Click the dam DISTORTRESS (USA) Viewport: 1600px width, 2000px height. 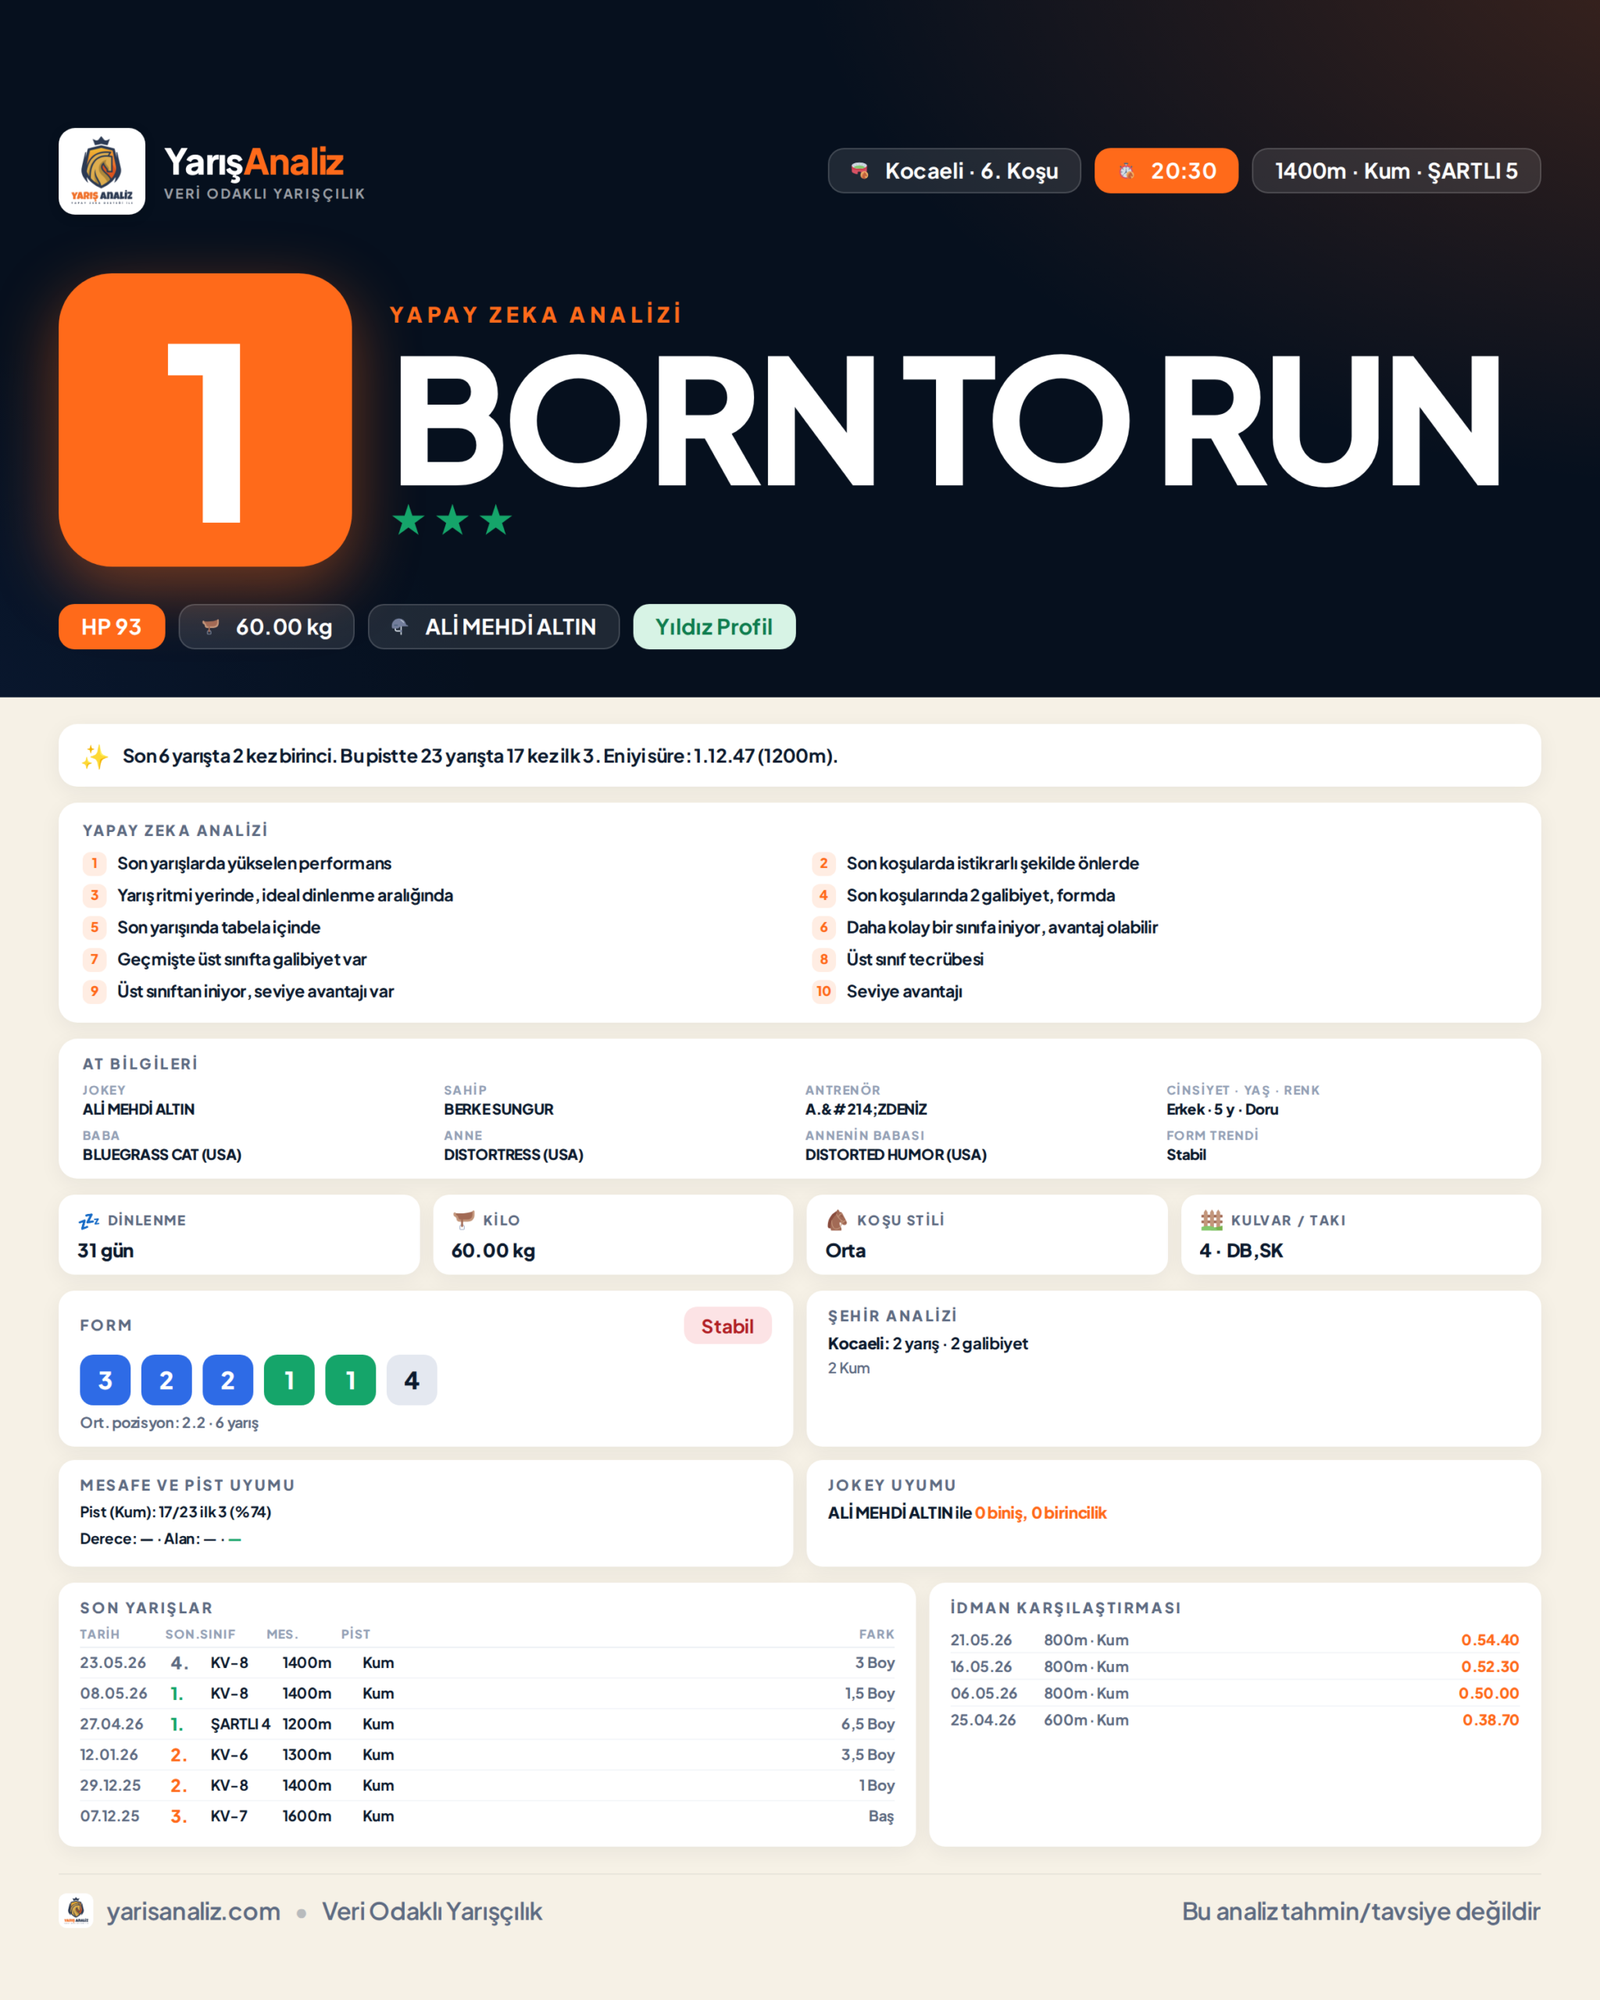coord(513,1154)
